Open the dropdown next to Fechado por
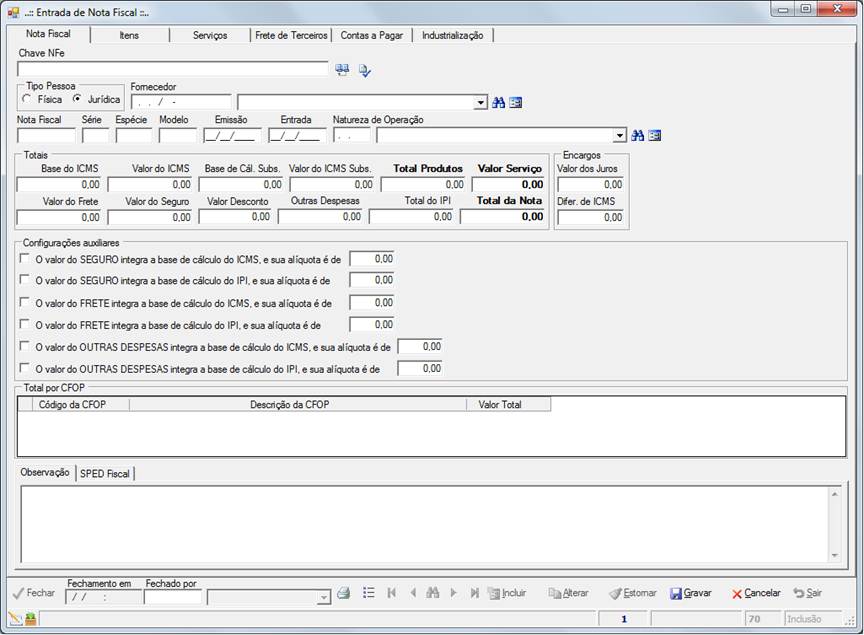 pos(323,597)
